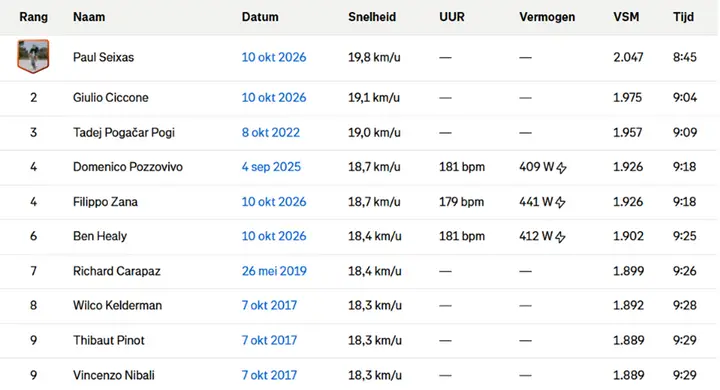Click power meter bolt icon beside 441 W
Viewport: 720px width, 390px height.
[x=560, y=202]
